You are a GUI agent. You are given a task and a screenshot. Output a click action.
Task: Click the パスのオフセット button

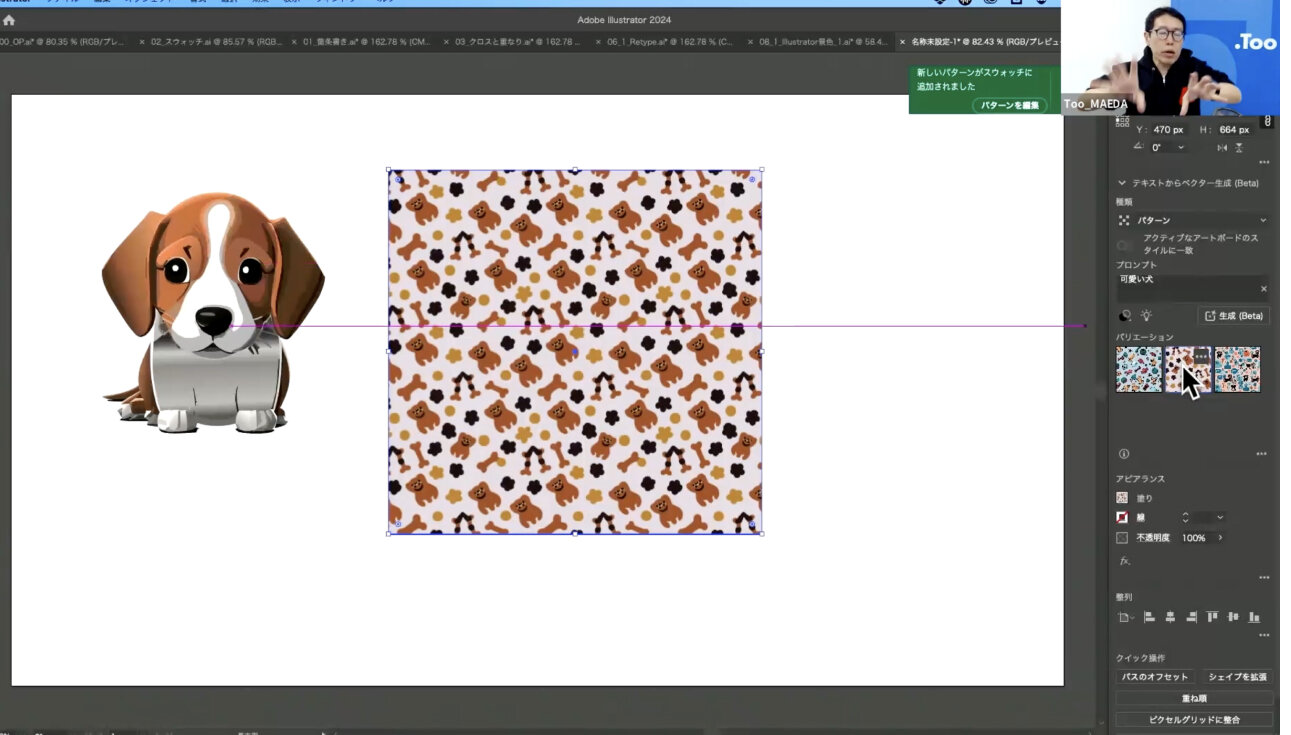[x=1155, y=677]
